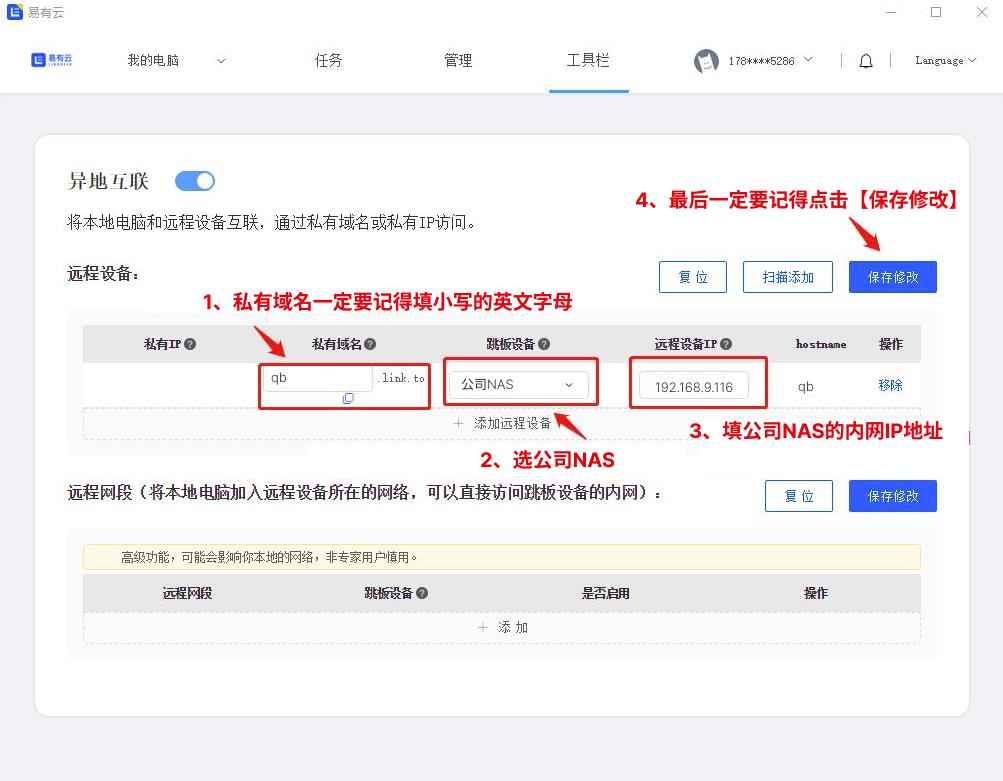Click the 扫描添加 button
This screenshot has width=1003, height=781.
coord(788,277)
